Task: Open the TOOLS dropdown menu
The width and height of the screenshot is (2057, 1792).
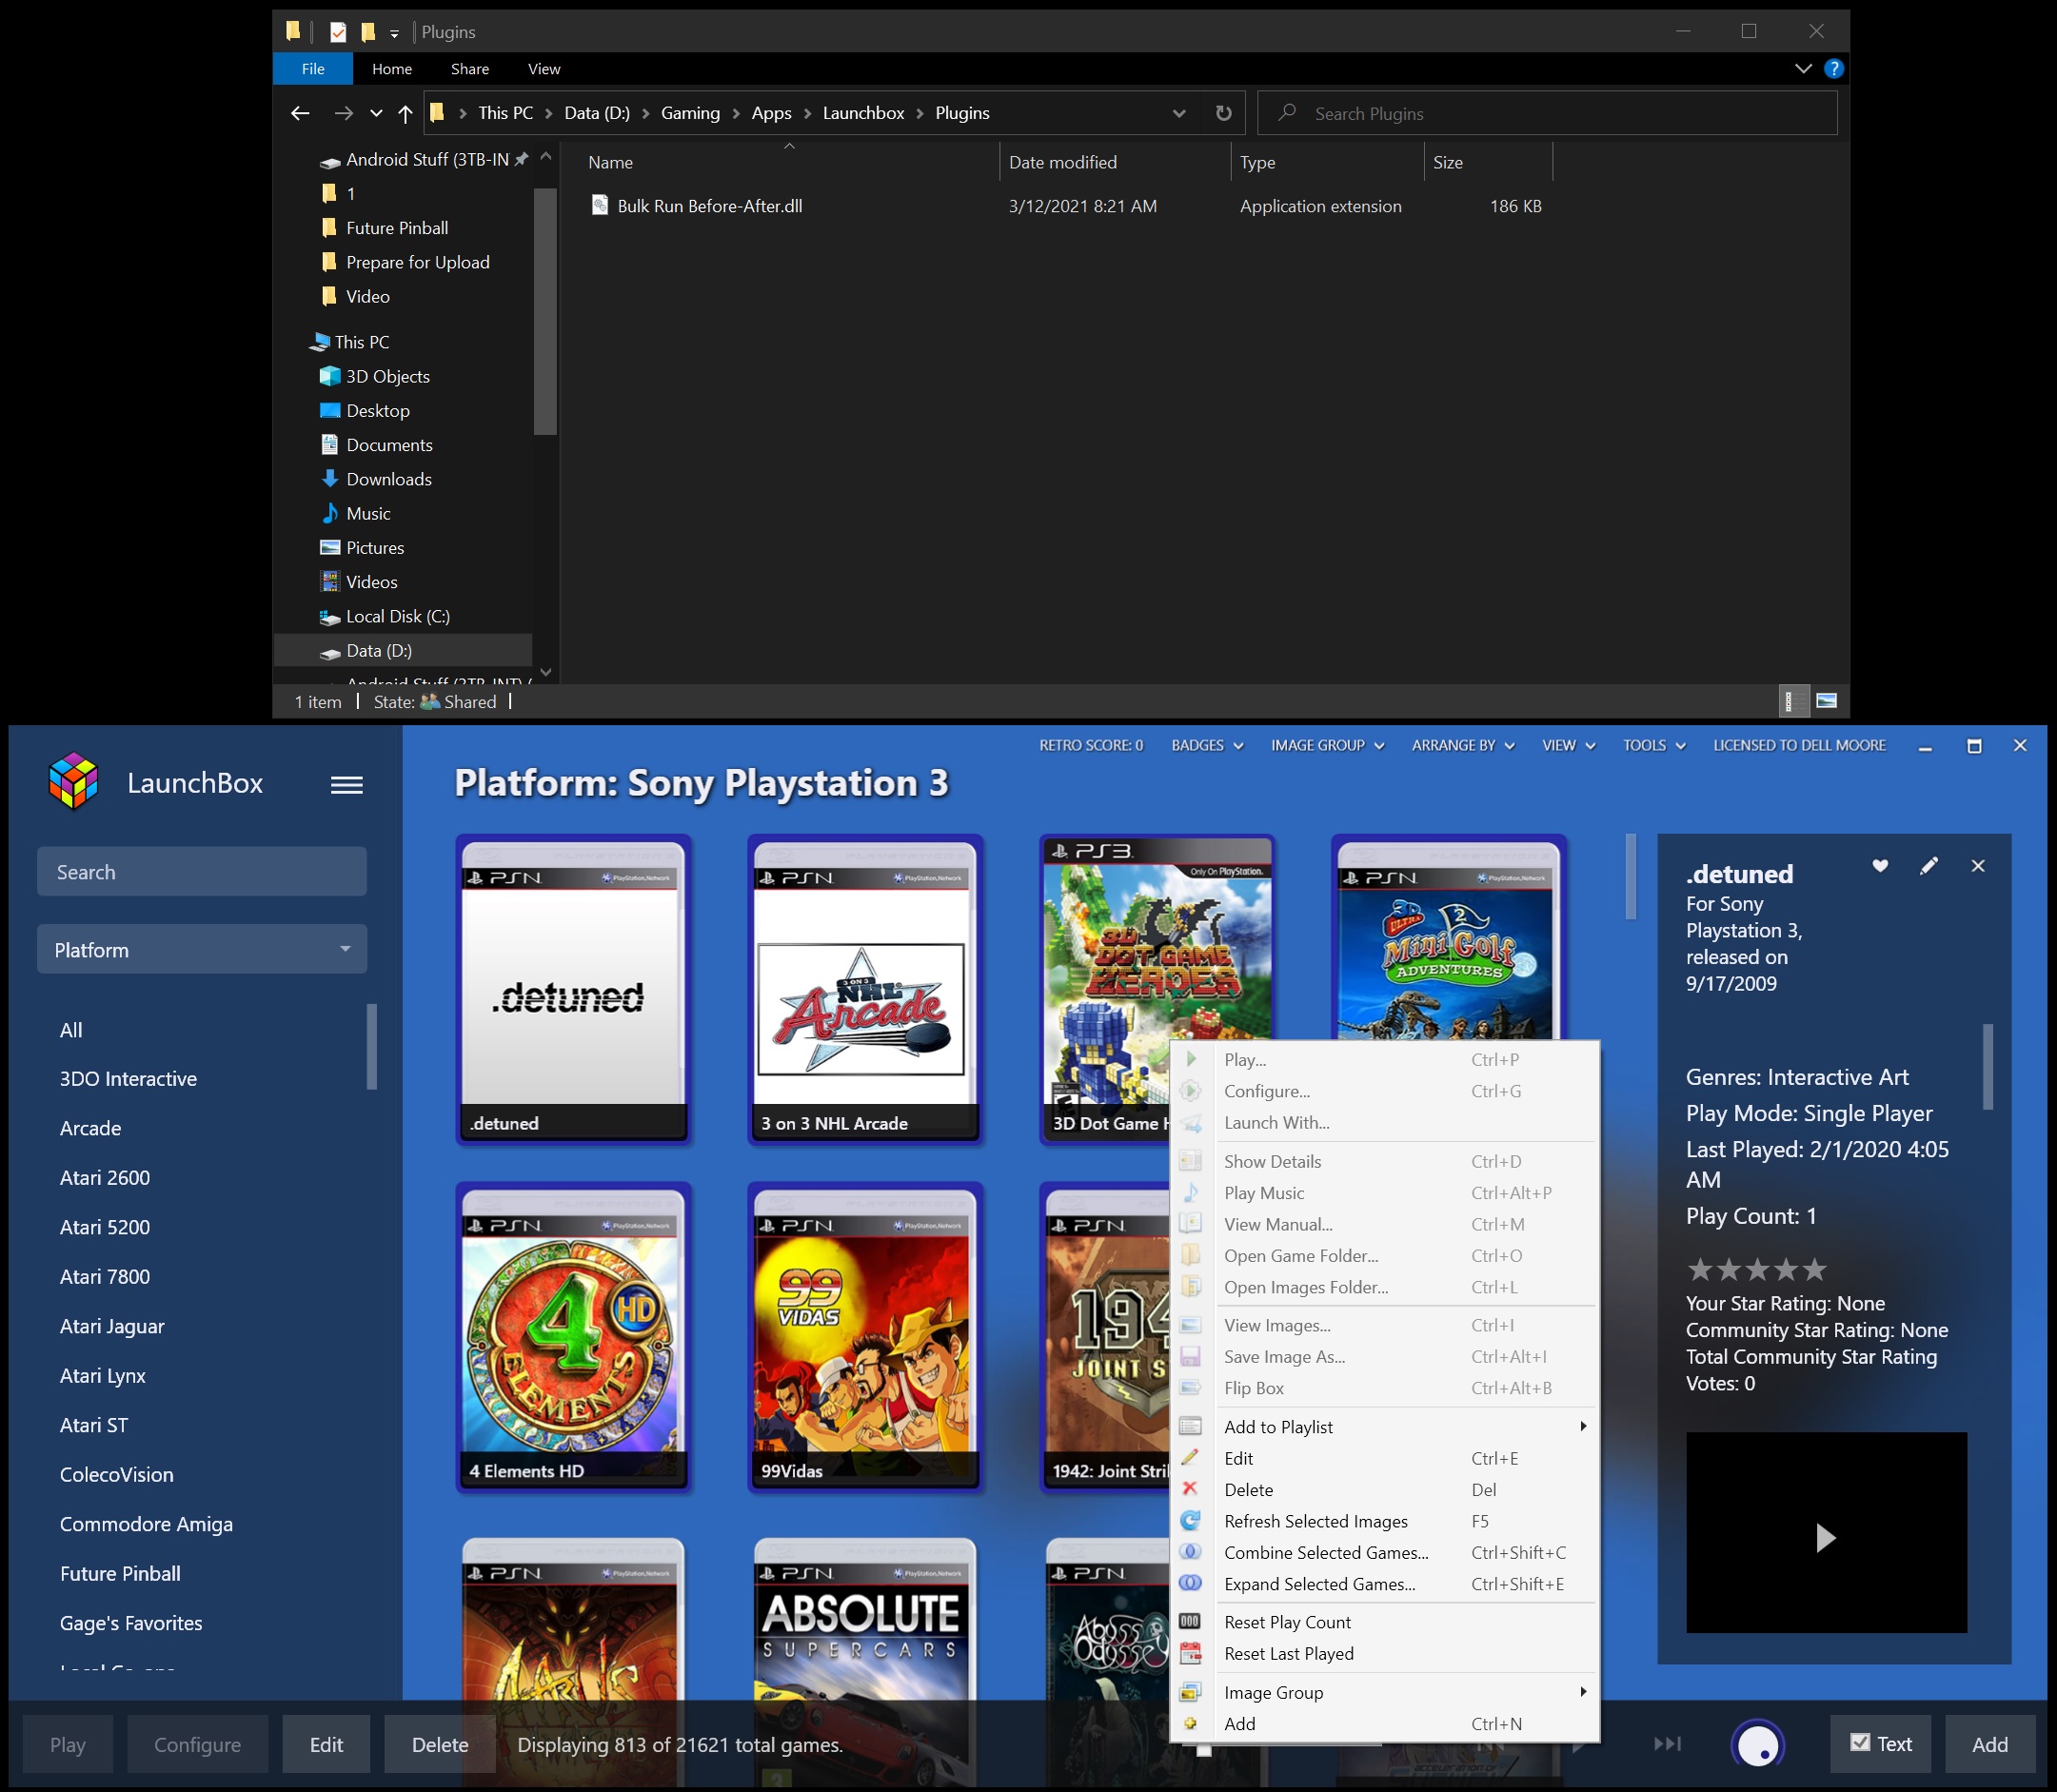Action: (1654, 745)
